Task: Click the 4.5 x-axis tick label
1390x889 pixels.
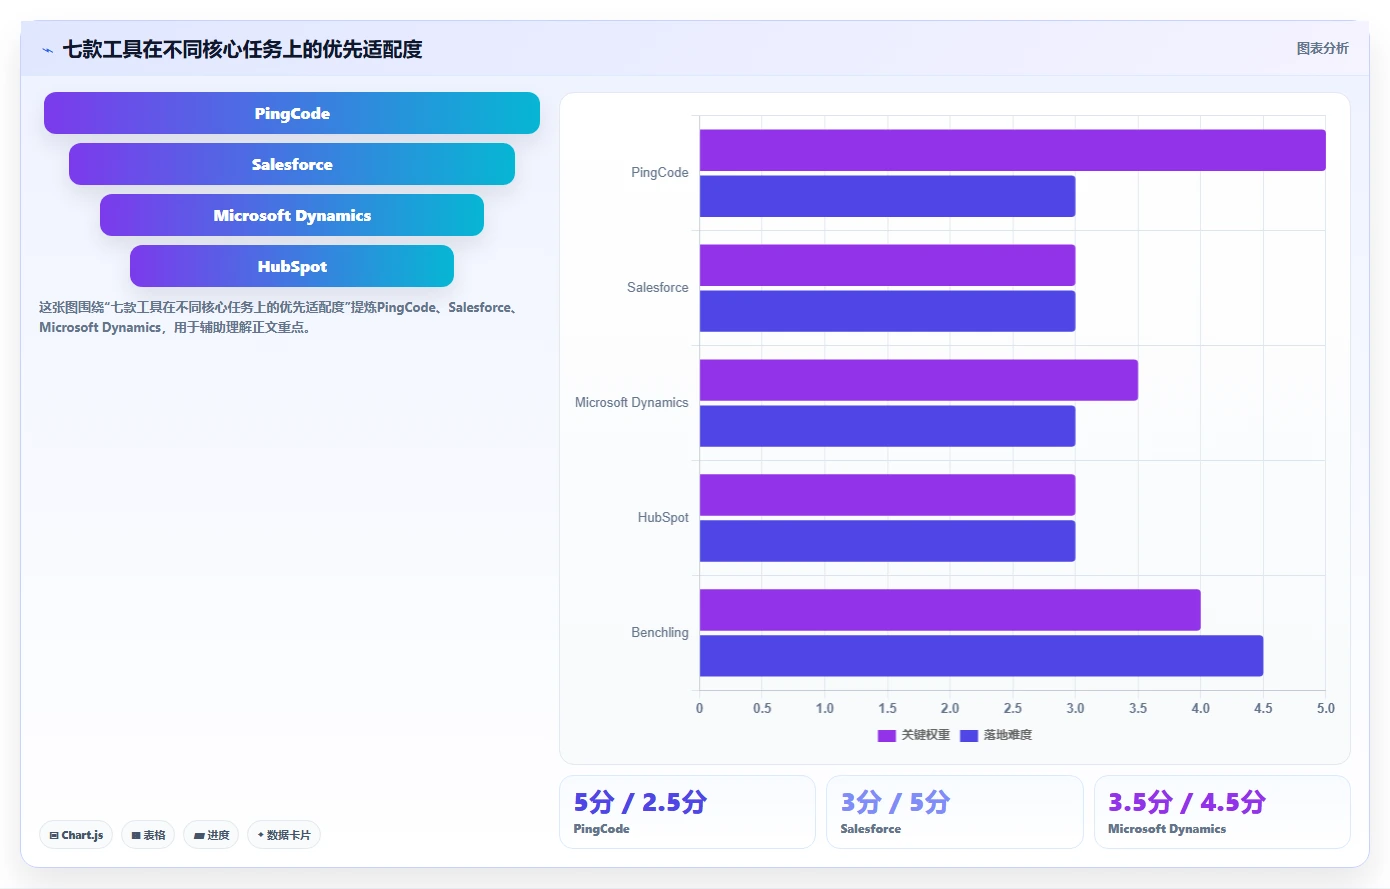Action: [x=1263, y=708]
